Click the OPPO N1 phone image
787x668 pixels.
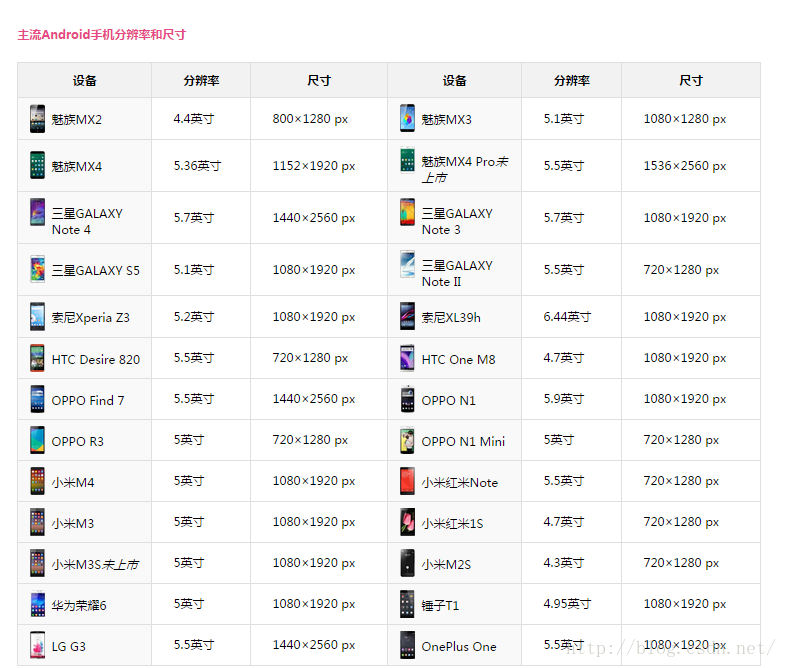tap(407, 399)
